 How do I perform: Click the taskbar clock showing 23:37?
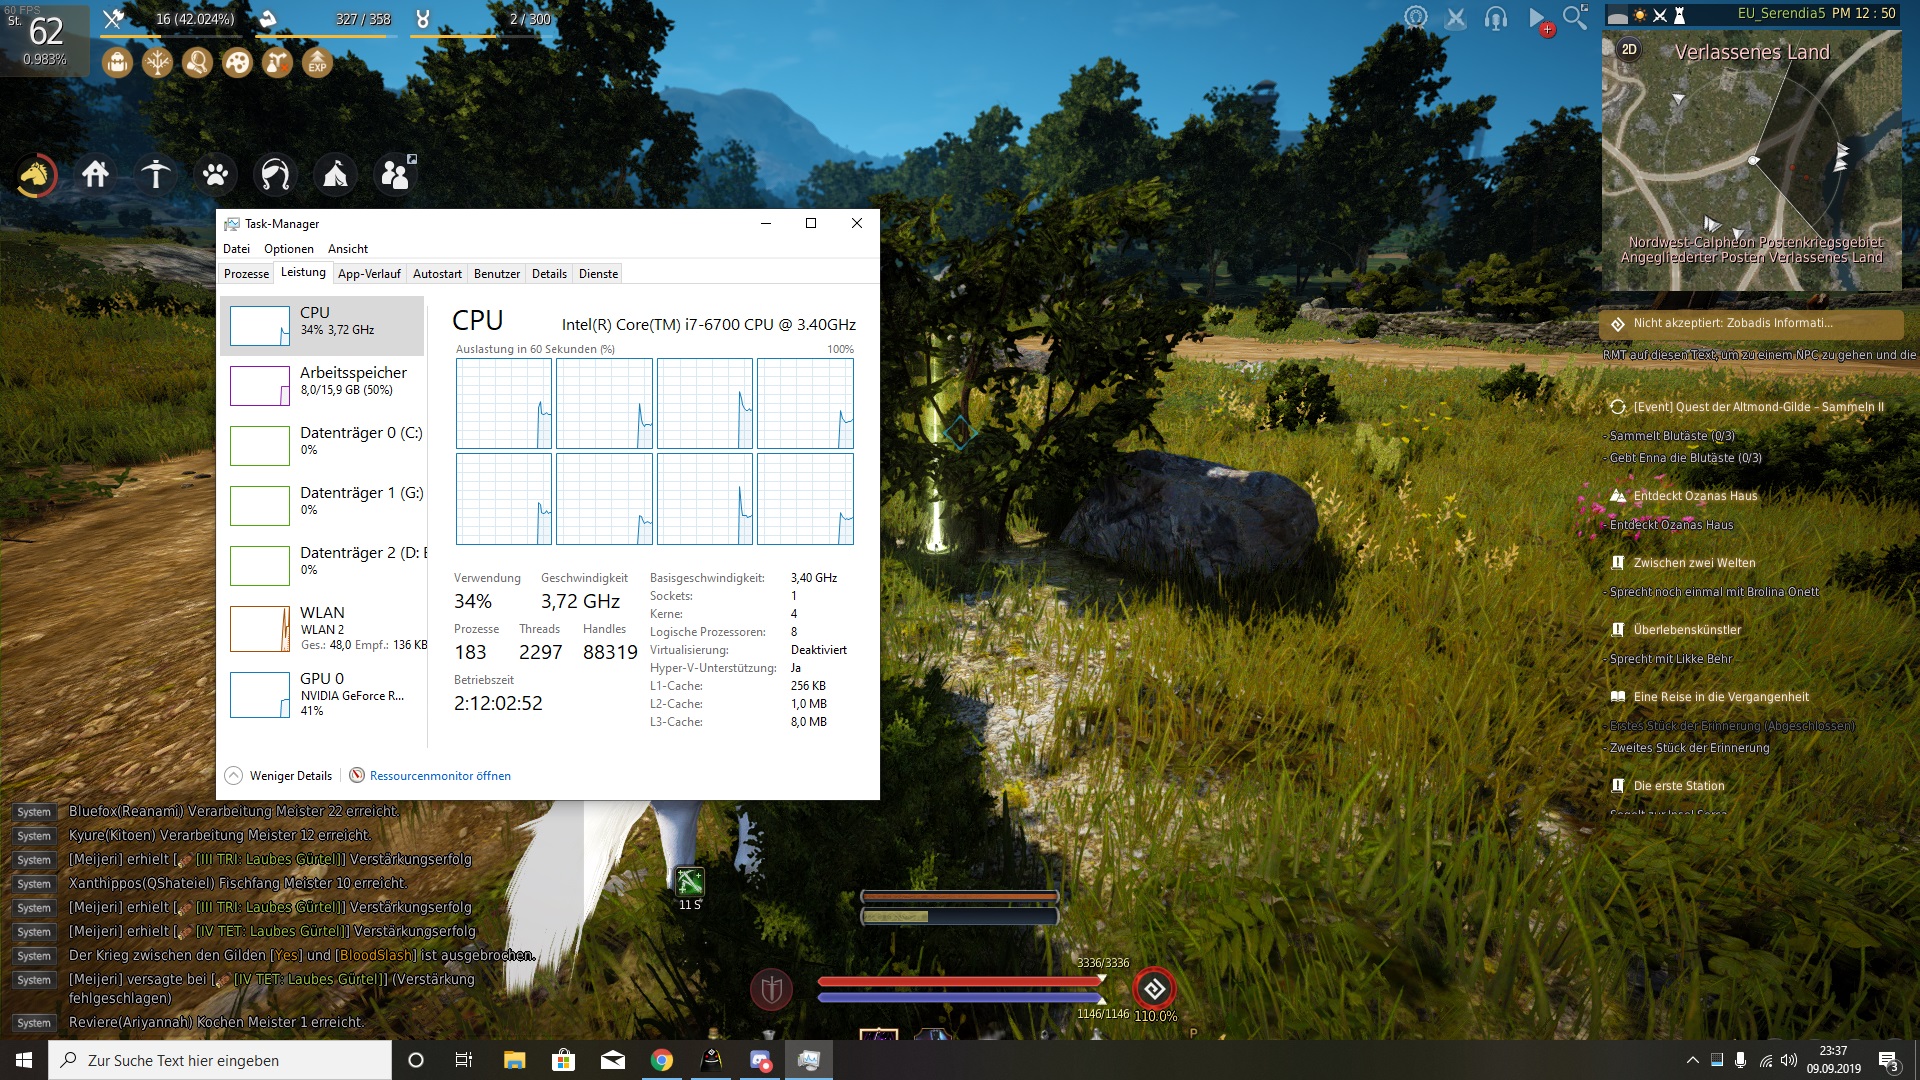coord(1833,1060)
